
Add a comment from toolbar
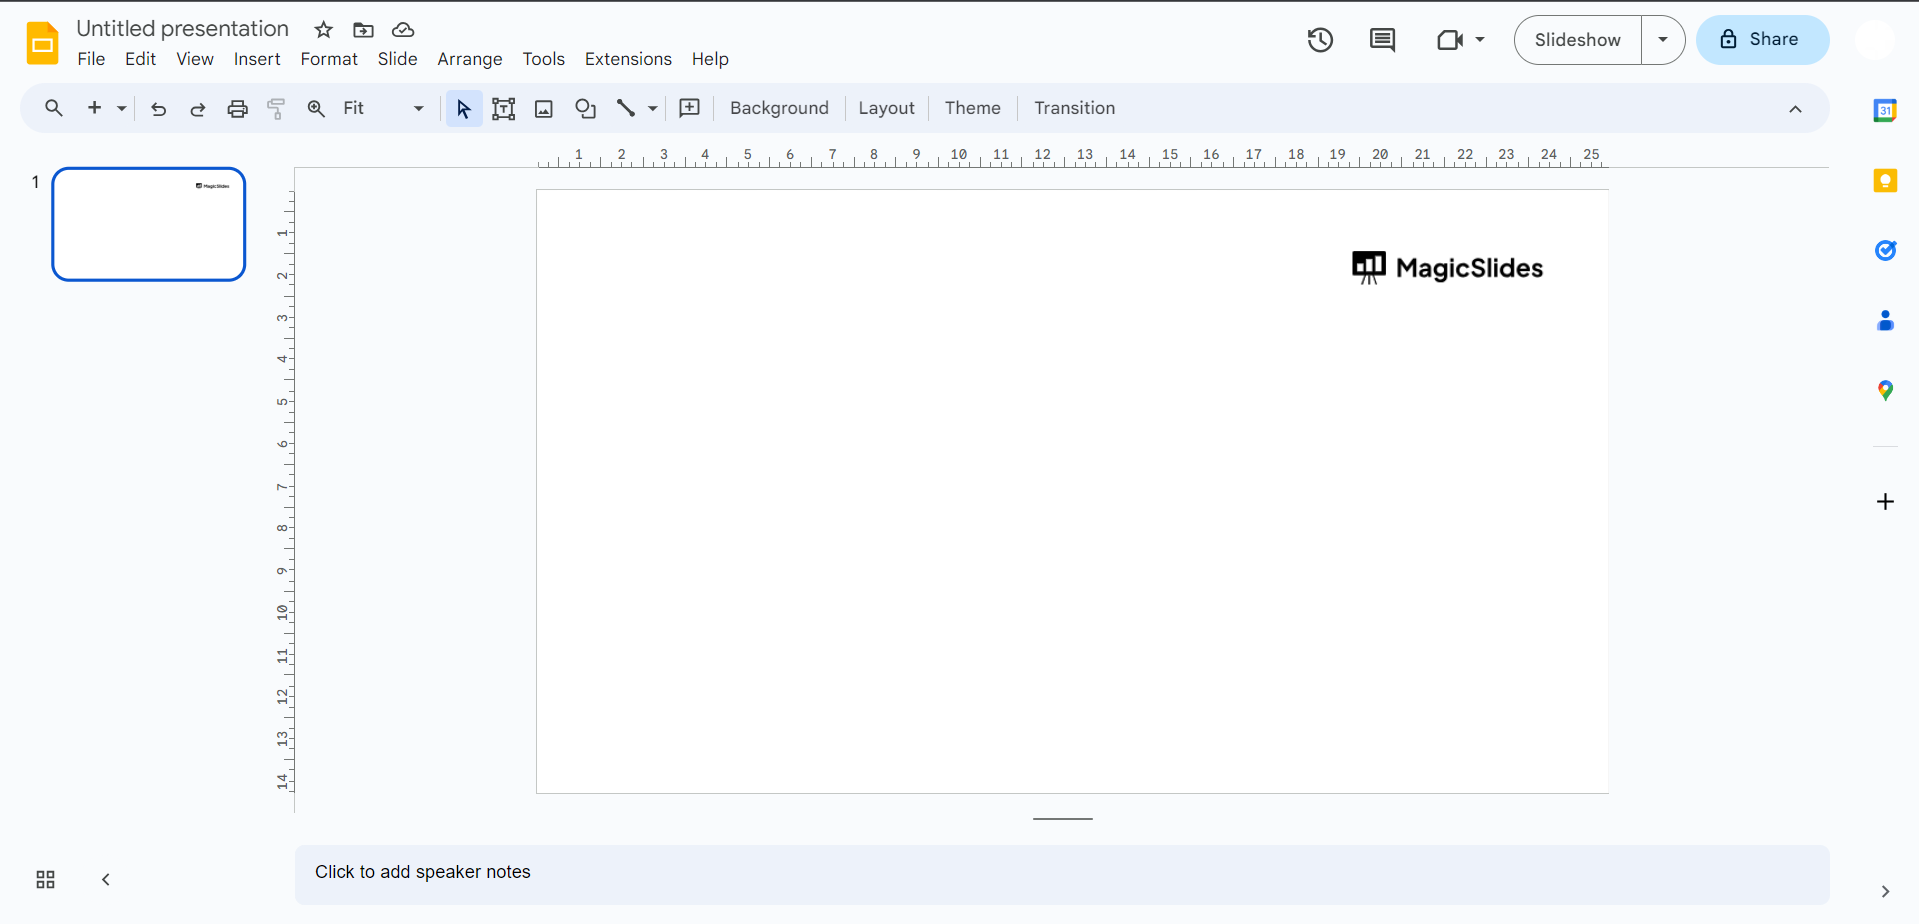click(x=690, y=108)
